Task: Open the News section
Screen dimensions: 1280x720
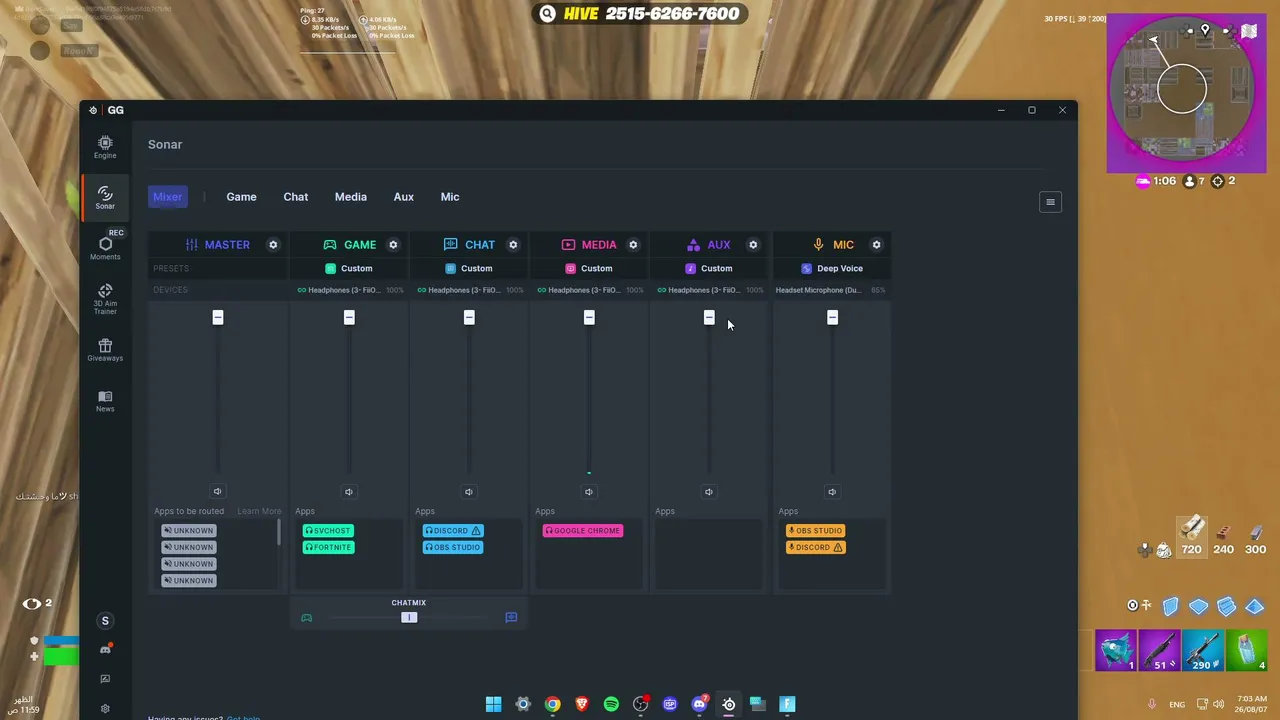Action: pos(105,401)
